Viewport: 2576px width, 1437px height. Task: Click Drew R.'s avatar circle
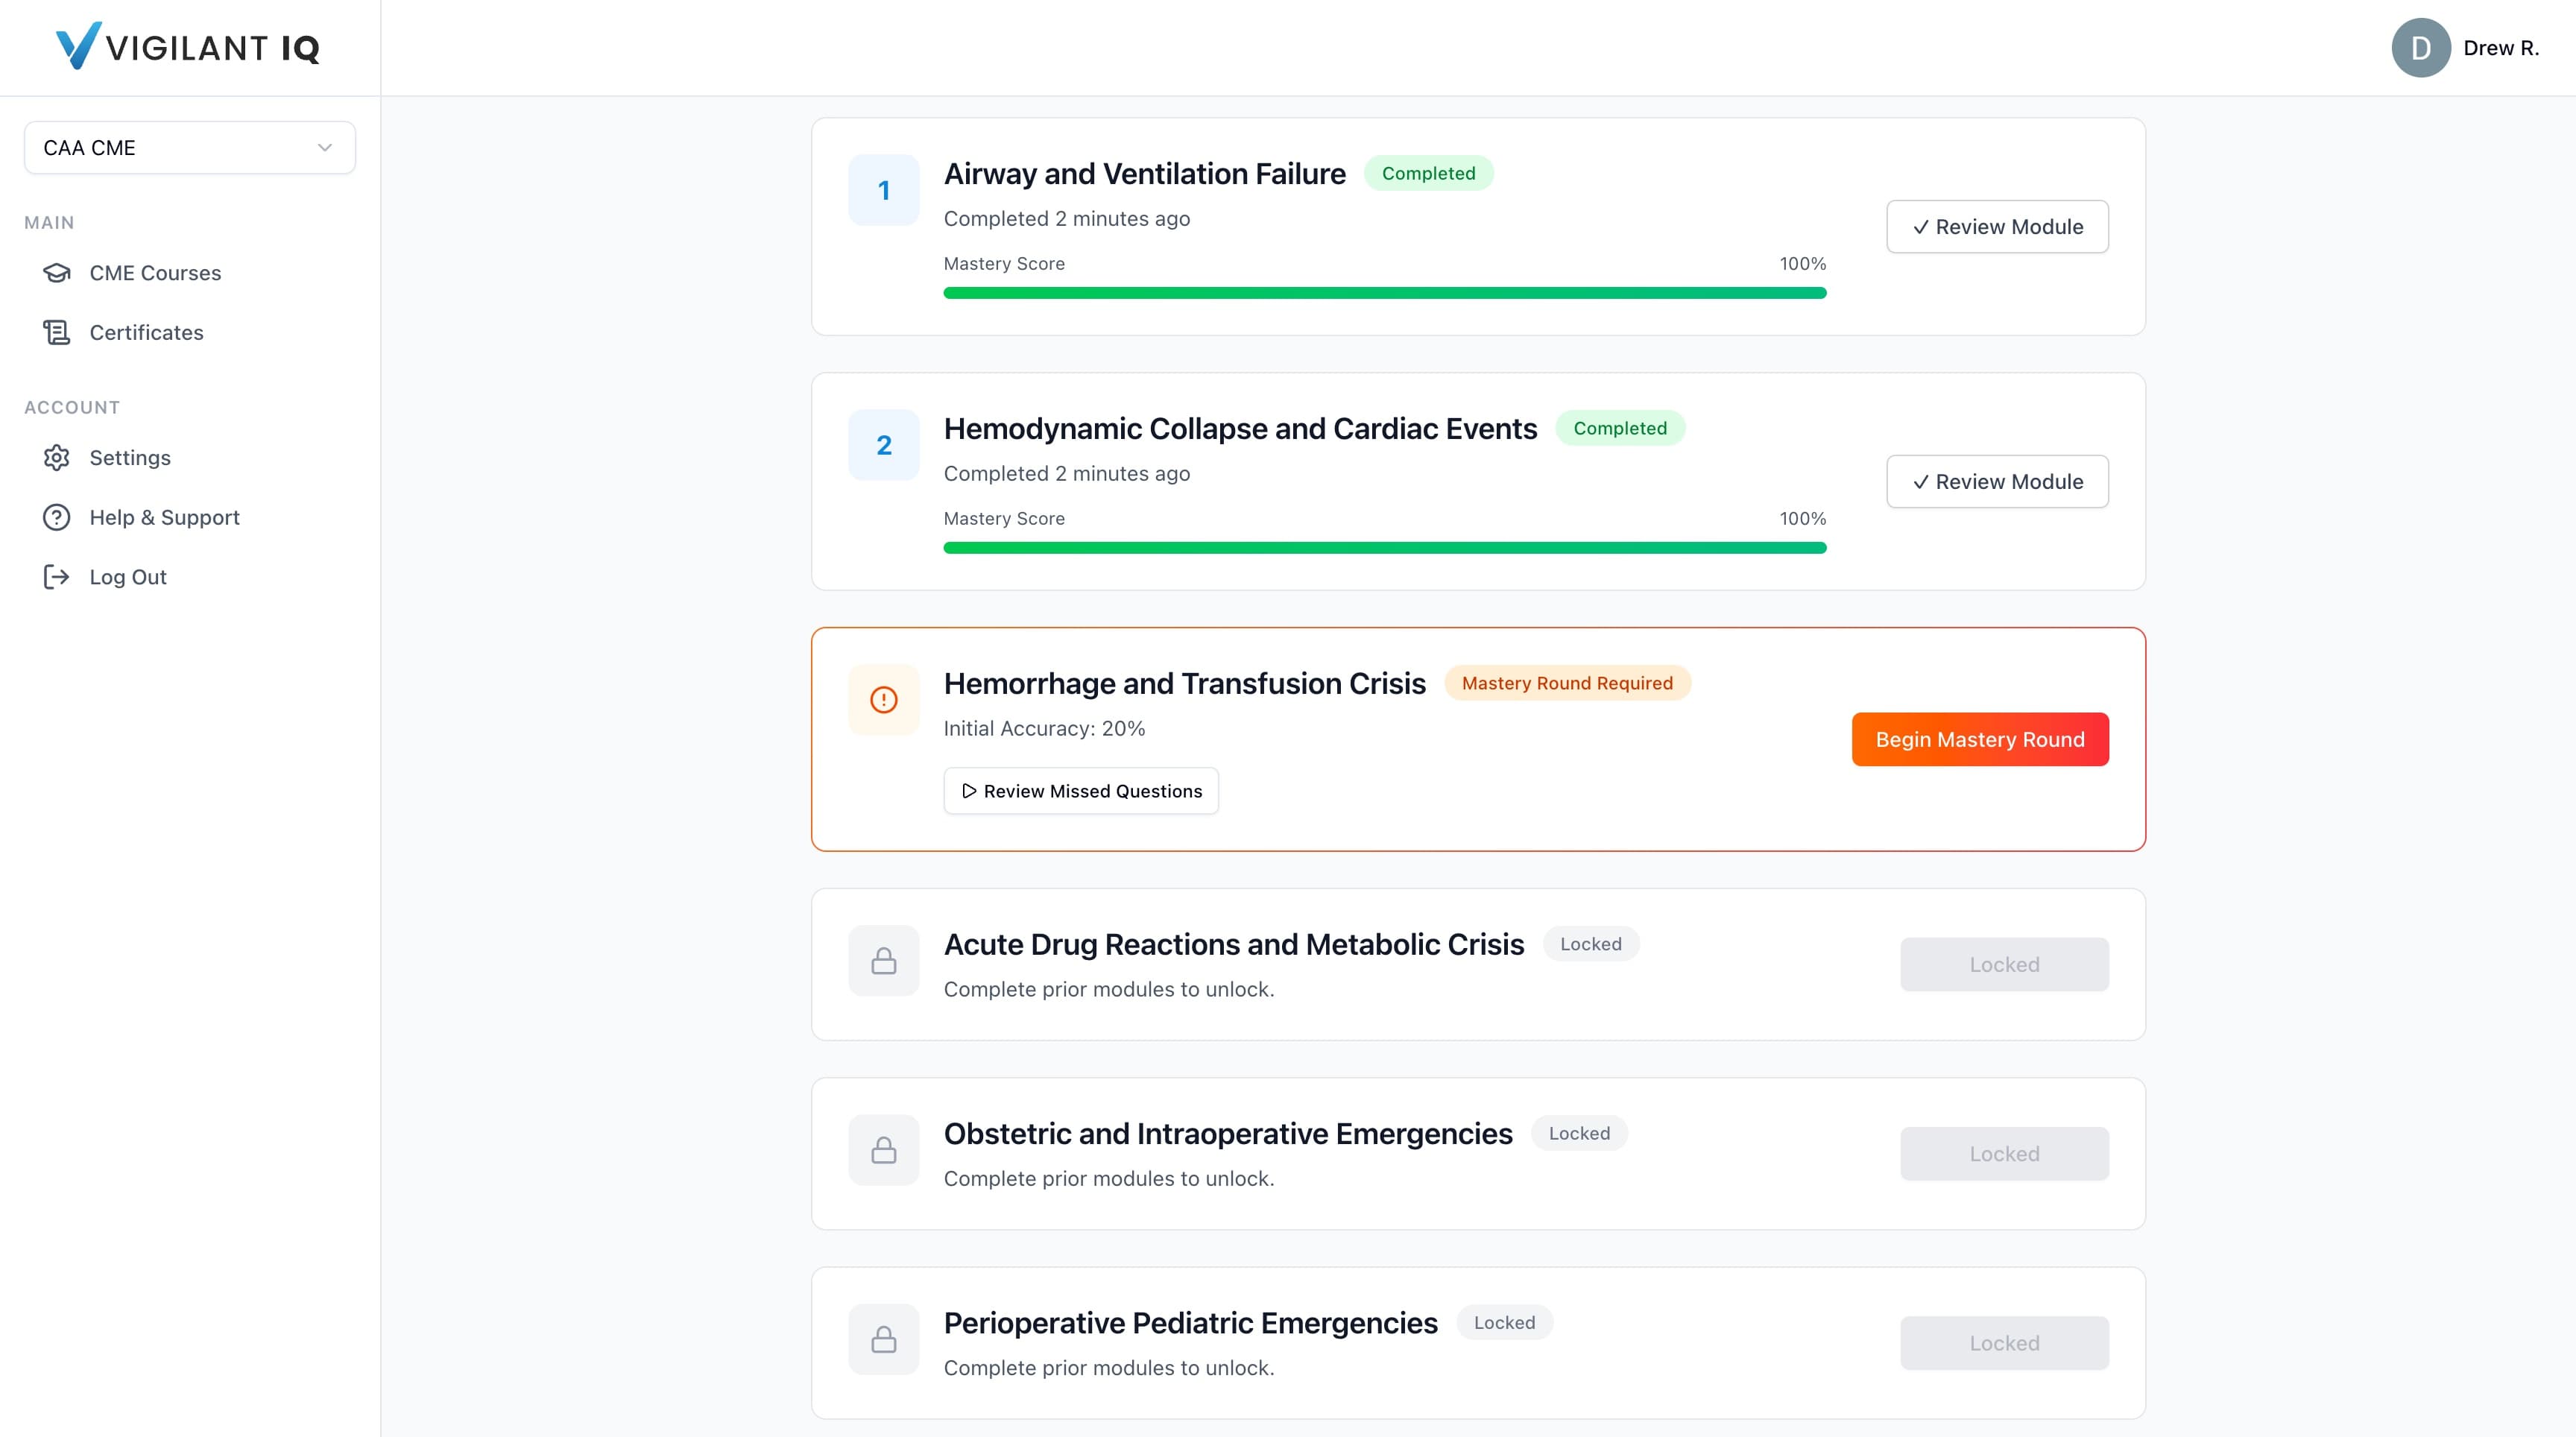click(x=2420, y=47)
